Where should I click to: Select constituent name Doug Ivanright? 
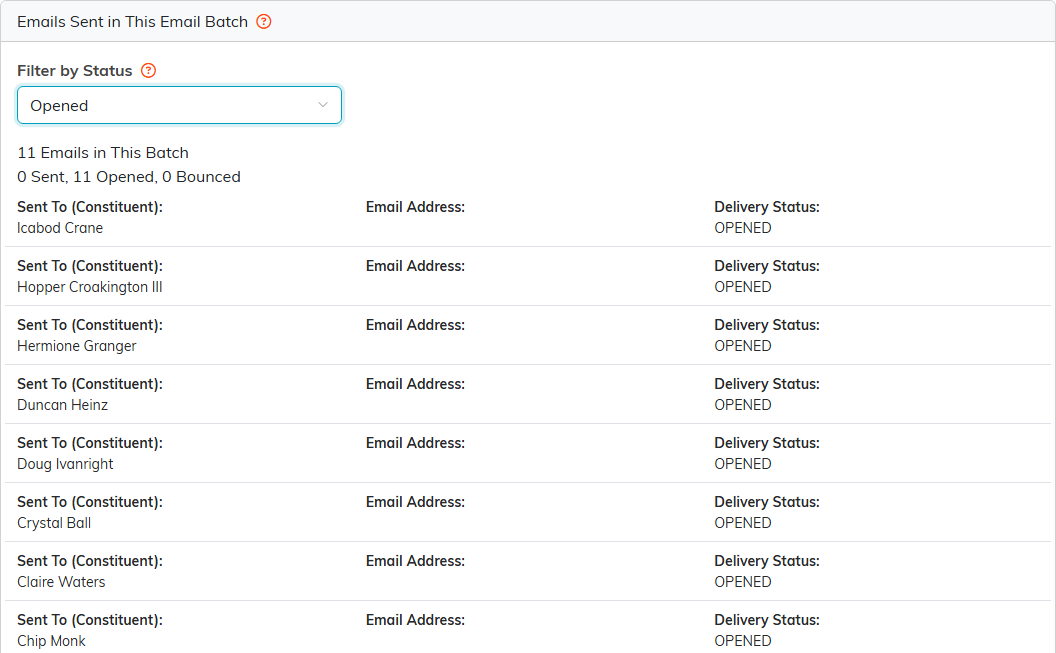coord(65,464)
